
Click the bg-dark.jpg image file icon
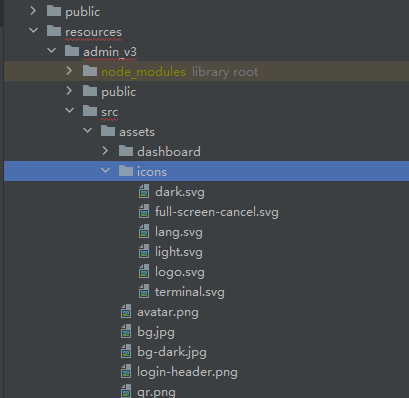[126, 352]
